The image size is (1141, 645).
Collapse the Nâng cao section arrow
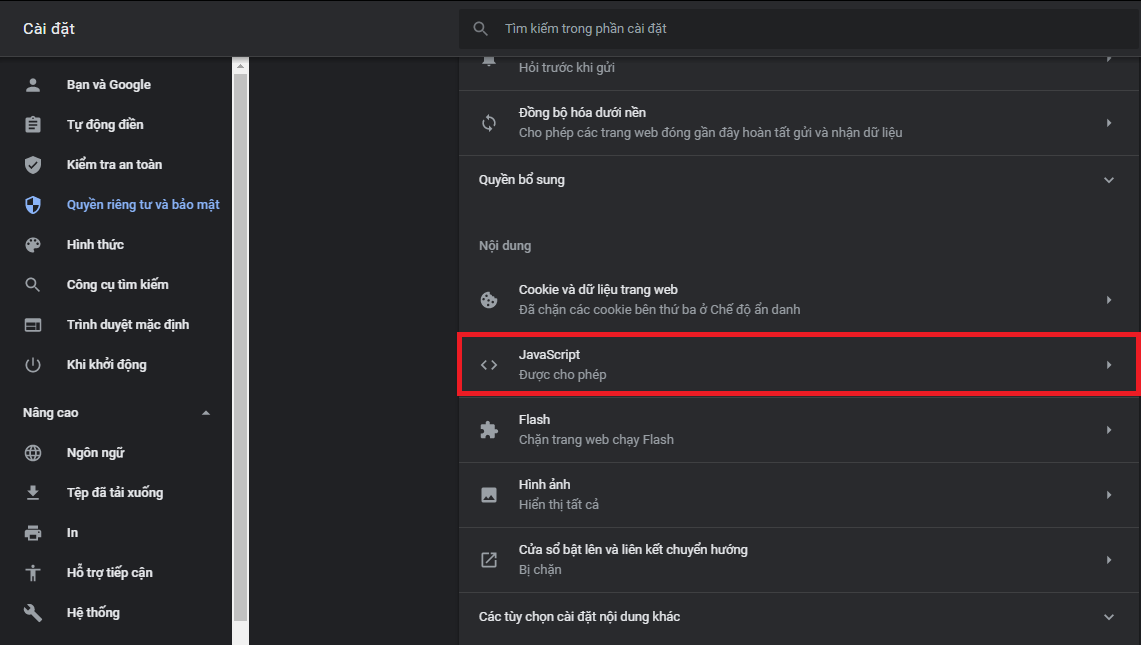coord(206,413)
